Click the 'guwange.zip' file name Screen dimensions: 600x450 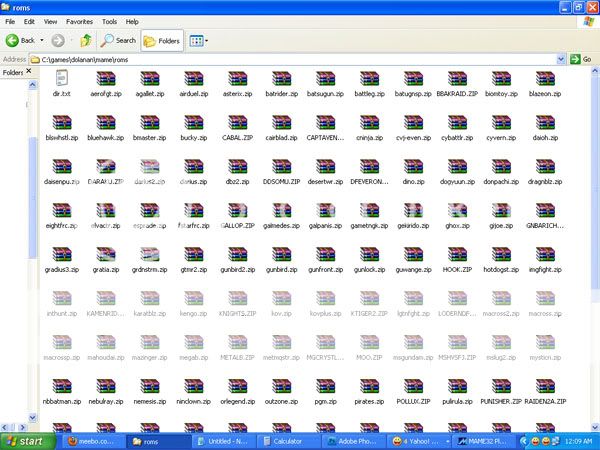click(x=413, y=270)
